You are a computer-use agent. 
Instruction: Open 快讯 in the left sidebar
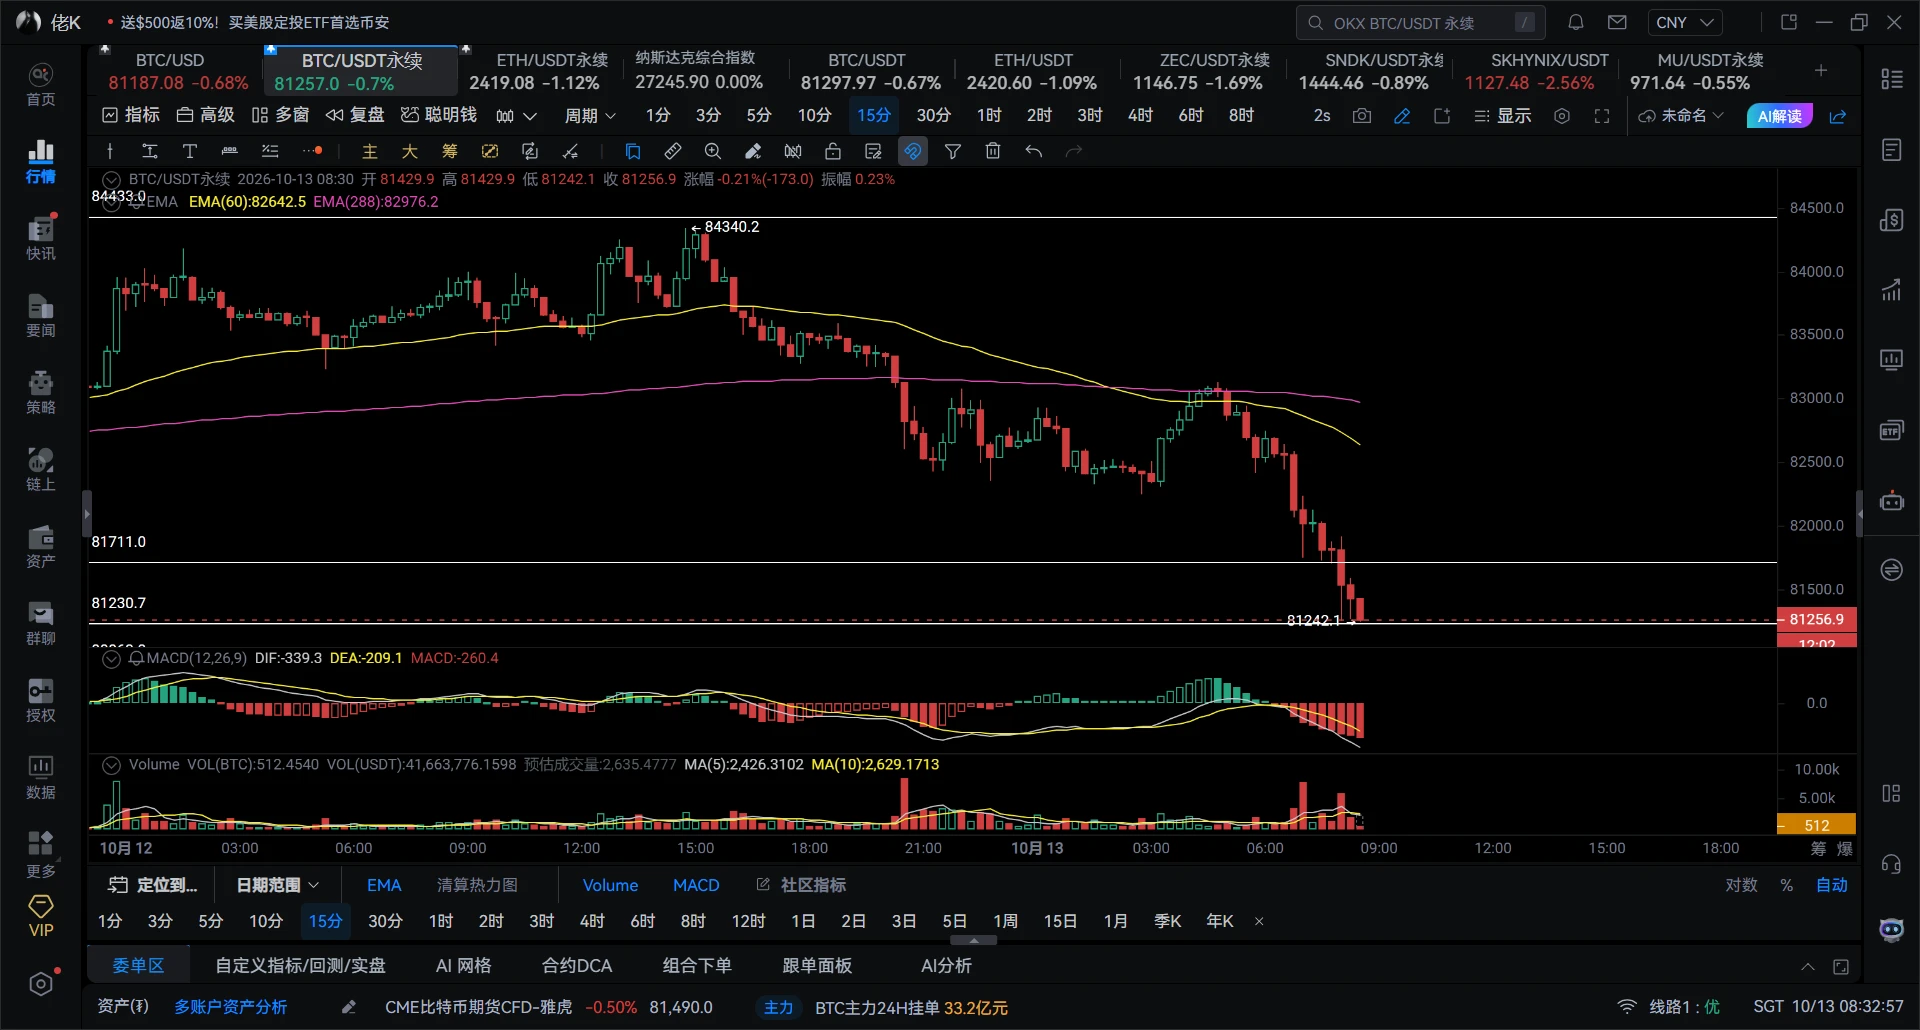point(41,238)
